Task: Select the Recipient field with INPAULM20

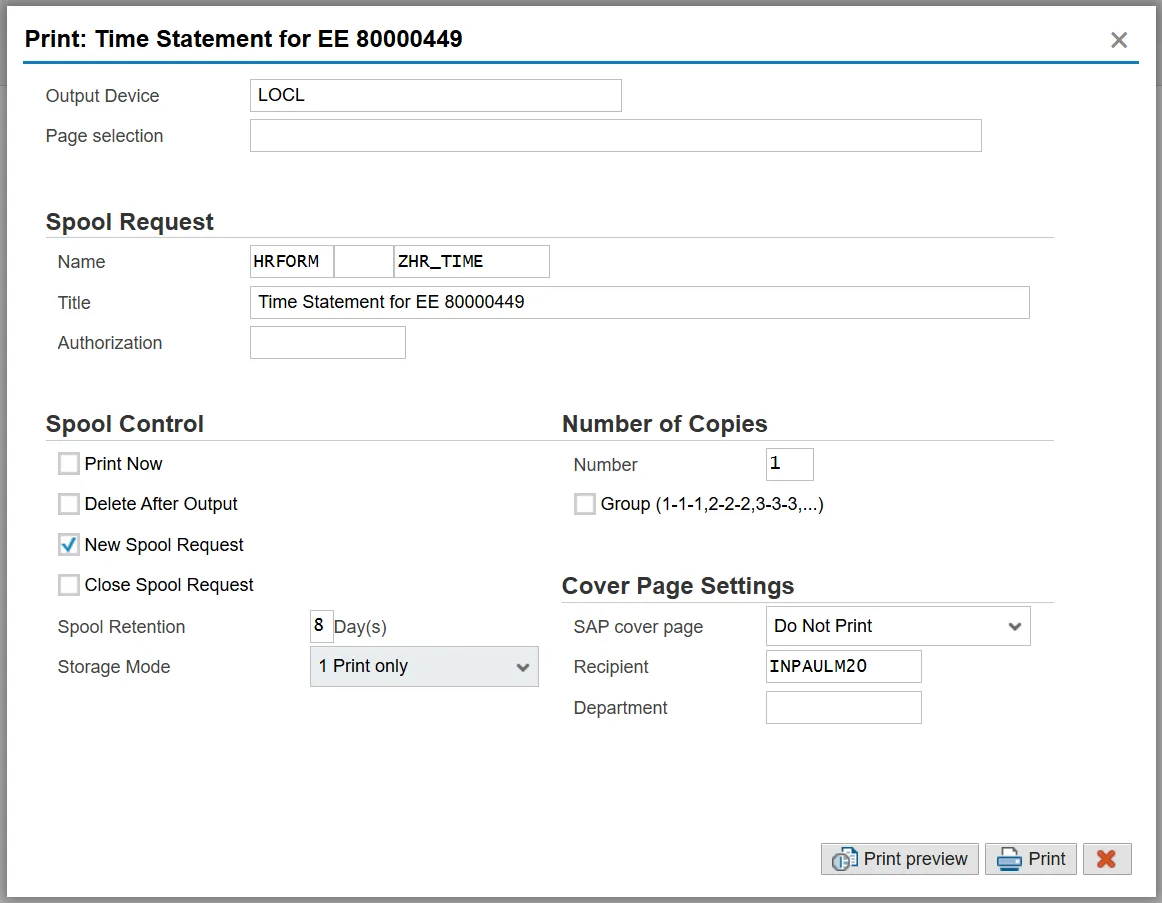Action: (843, 667)
